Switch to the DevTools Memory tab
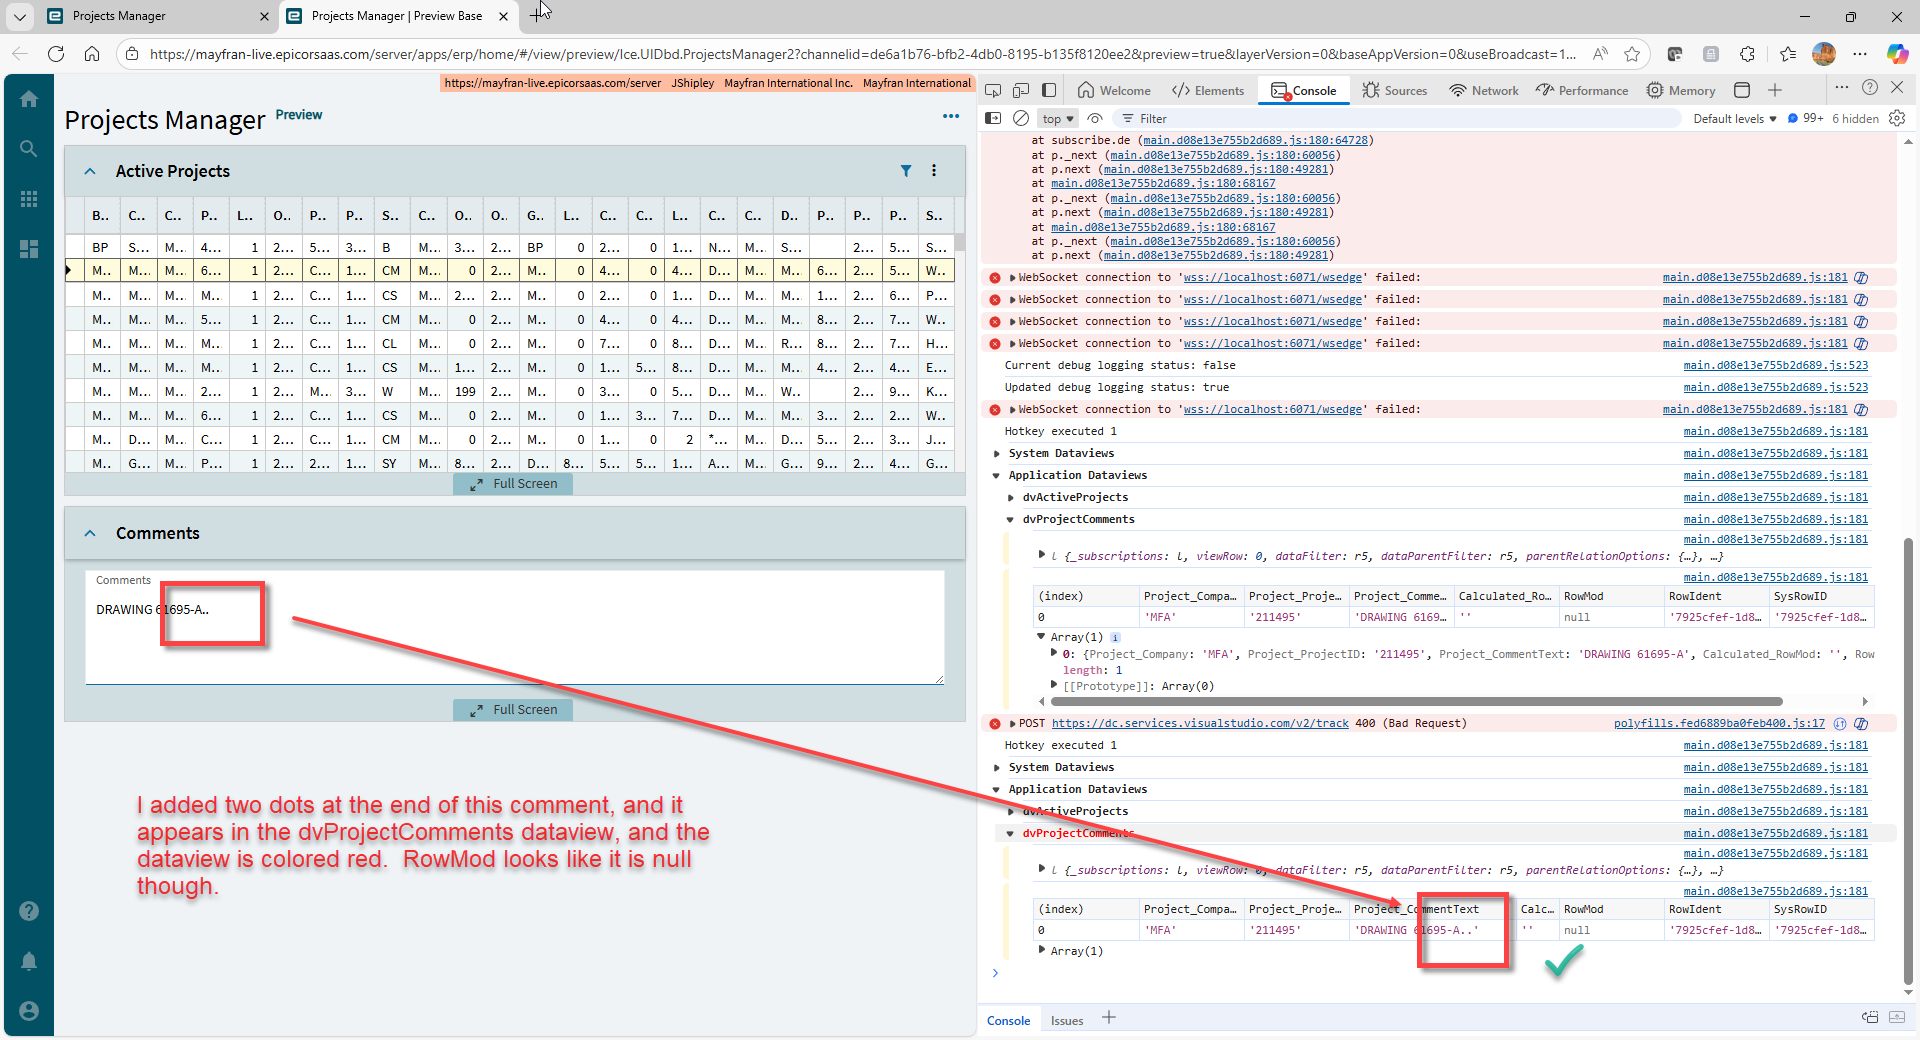Viewport: 1920px width, 1040px height. 1681,90
